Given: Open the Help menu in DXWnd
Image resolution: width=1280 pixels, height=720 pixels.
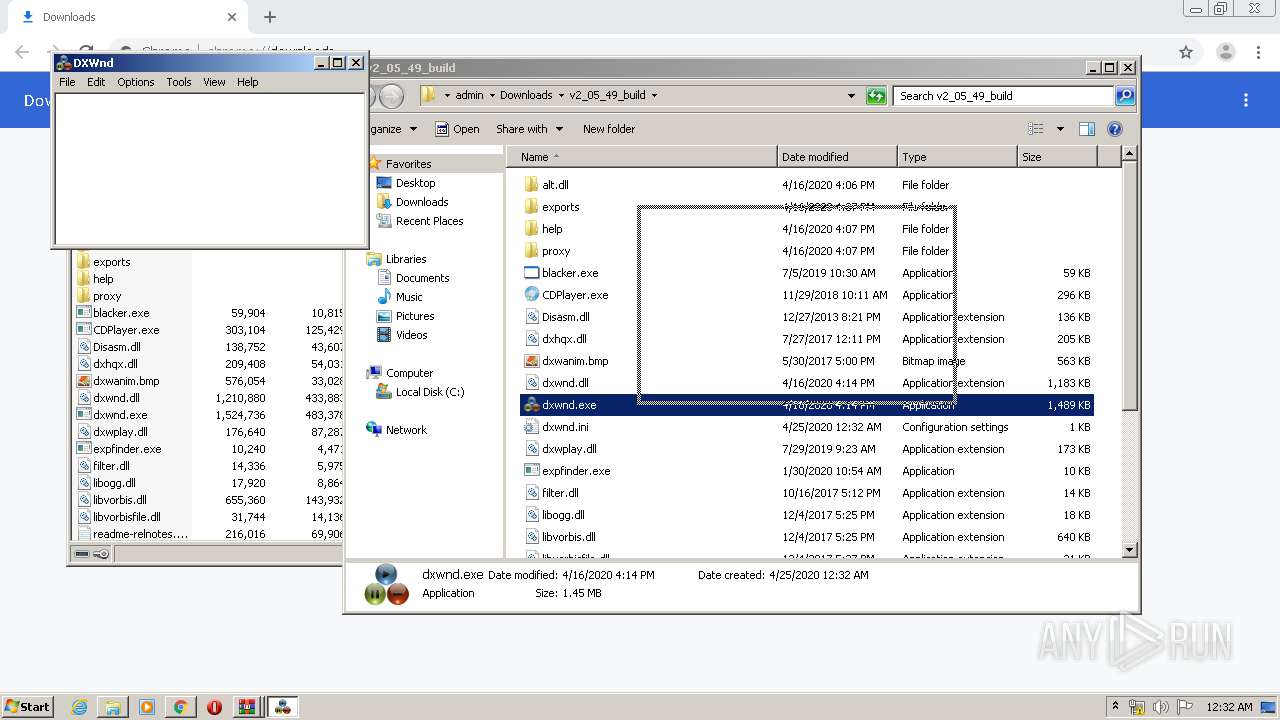Looking at the screenshot, I should (x=248, y=82).
